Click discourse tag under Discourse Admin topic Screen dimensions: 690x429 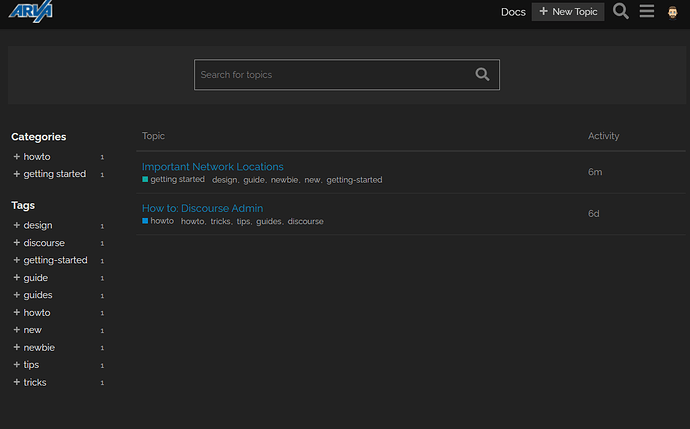tap(305, 221)
